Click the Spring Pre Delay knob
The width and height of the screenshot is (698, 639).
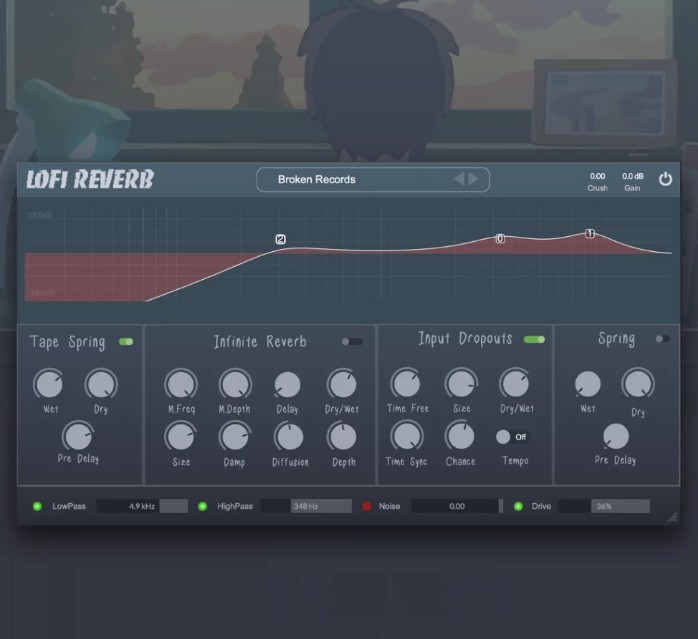616,436
